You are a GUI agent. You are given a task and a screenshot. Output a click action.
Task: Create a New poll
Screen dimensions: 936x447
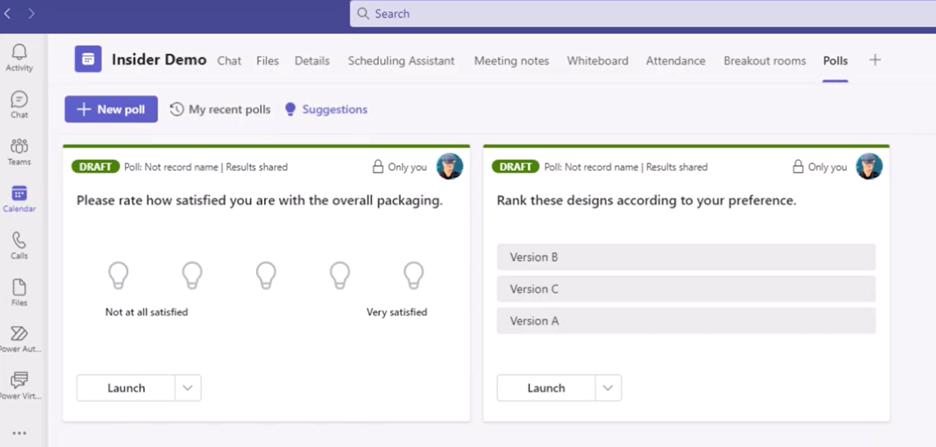click(x=111, y=109)
